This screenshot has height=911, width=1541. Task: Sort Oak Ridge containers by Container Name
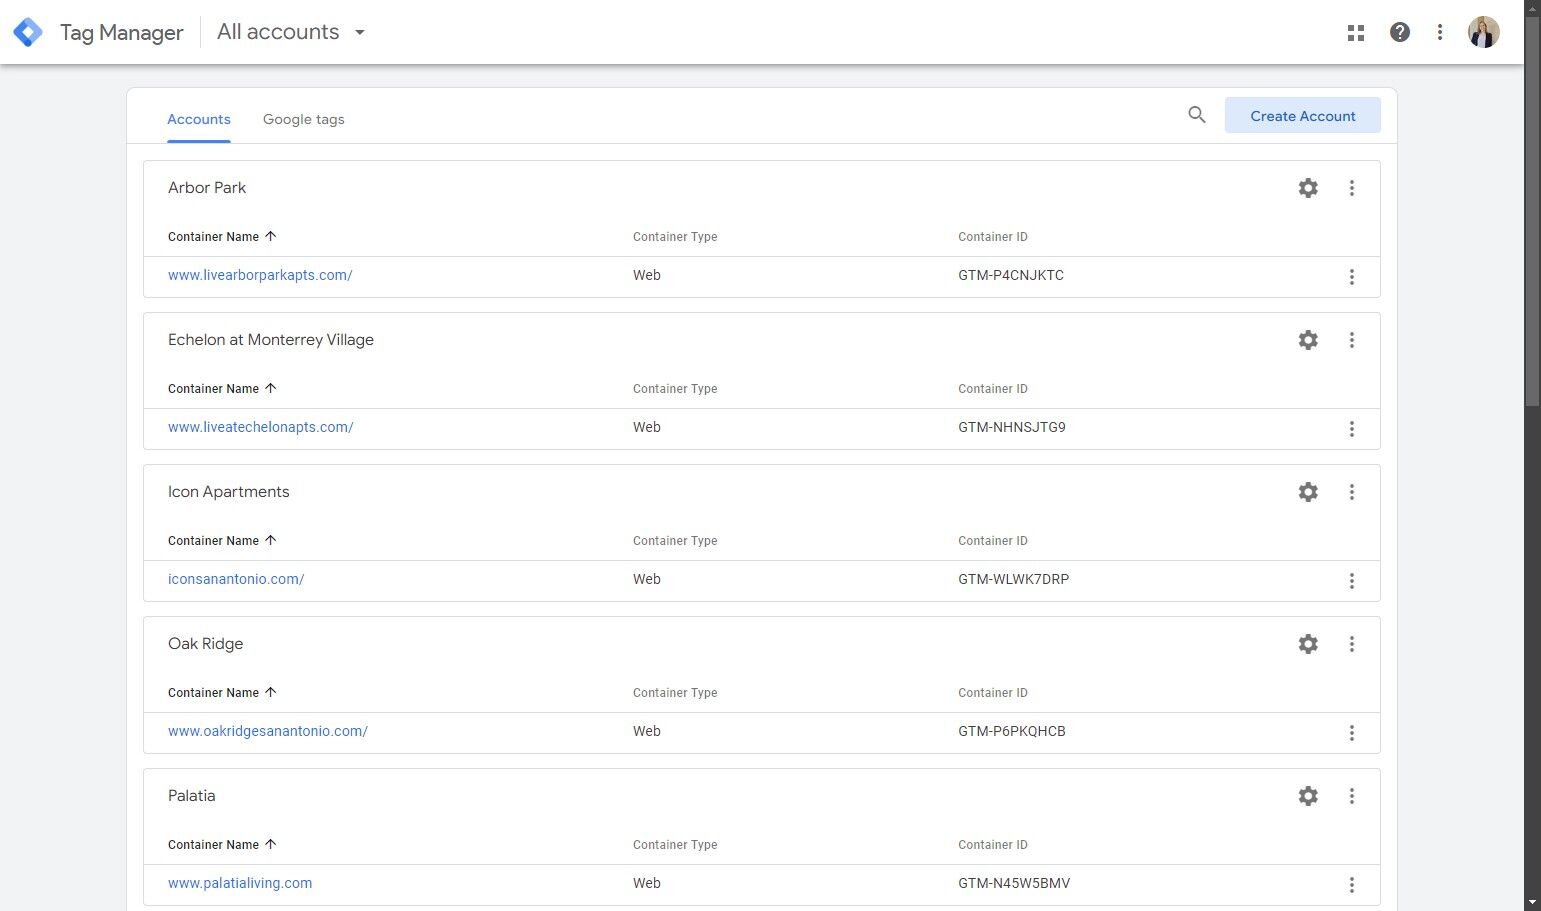pyautogui.click(x=222, y=693)
